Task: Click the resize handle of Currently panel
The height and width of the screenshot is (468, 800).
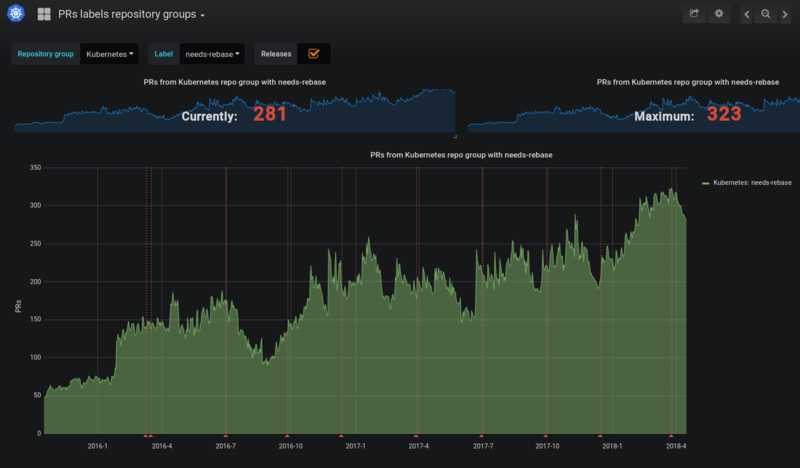Action: (455, 136)
